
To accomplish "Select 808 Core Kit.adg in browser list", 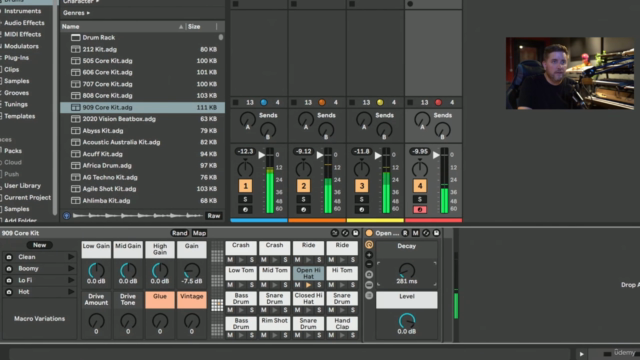I will [x=142, y=96].
